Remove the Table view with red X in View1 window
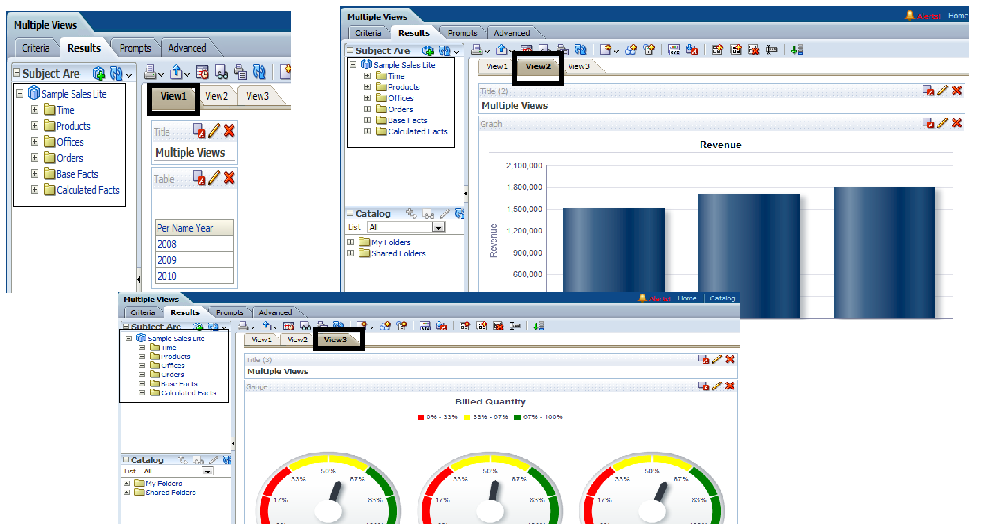This screenshot has width=986, height=526. coord(230,178)
